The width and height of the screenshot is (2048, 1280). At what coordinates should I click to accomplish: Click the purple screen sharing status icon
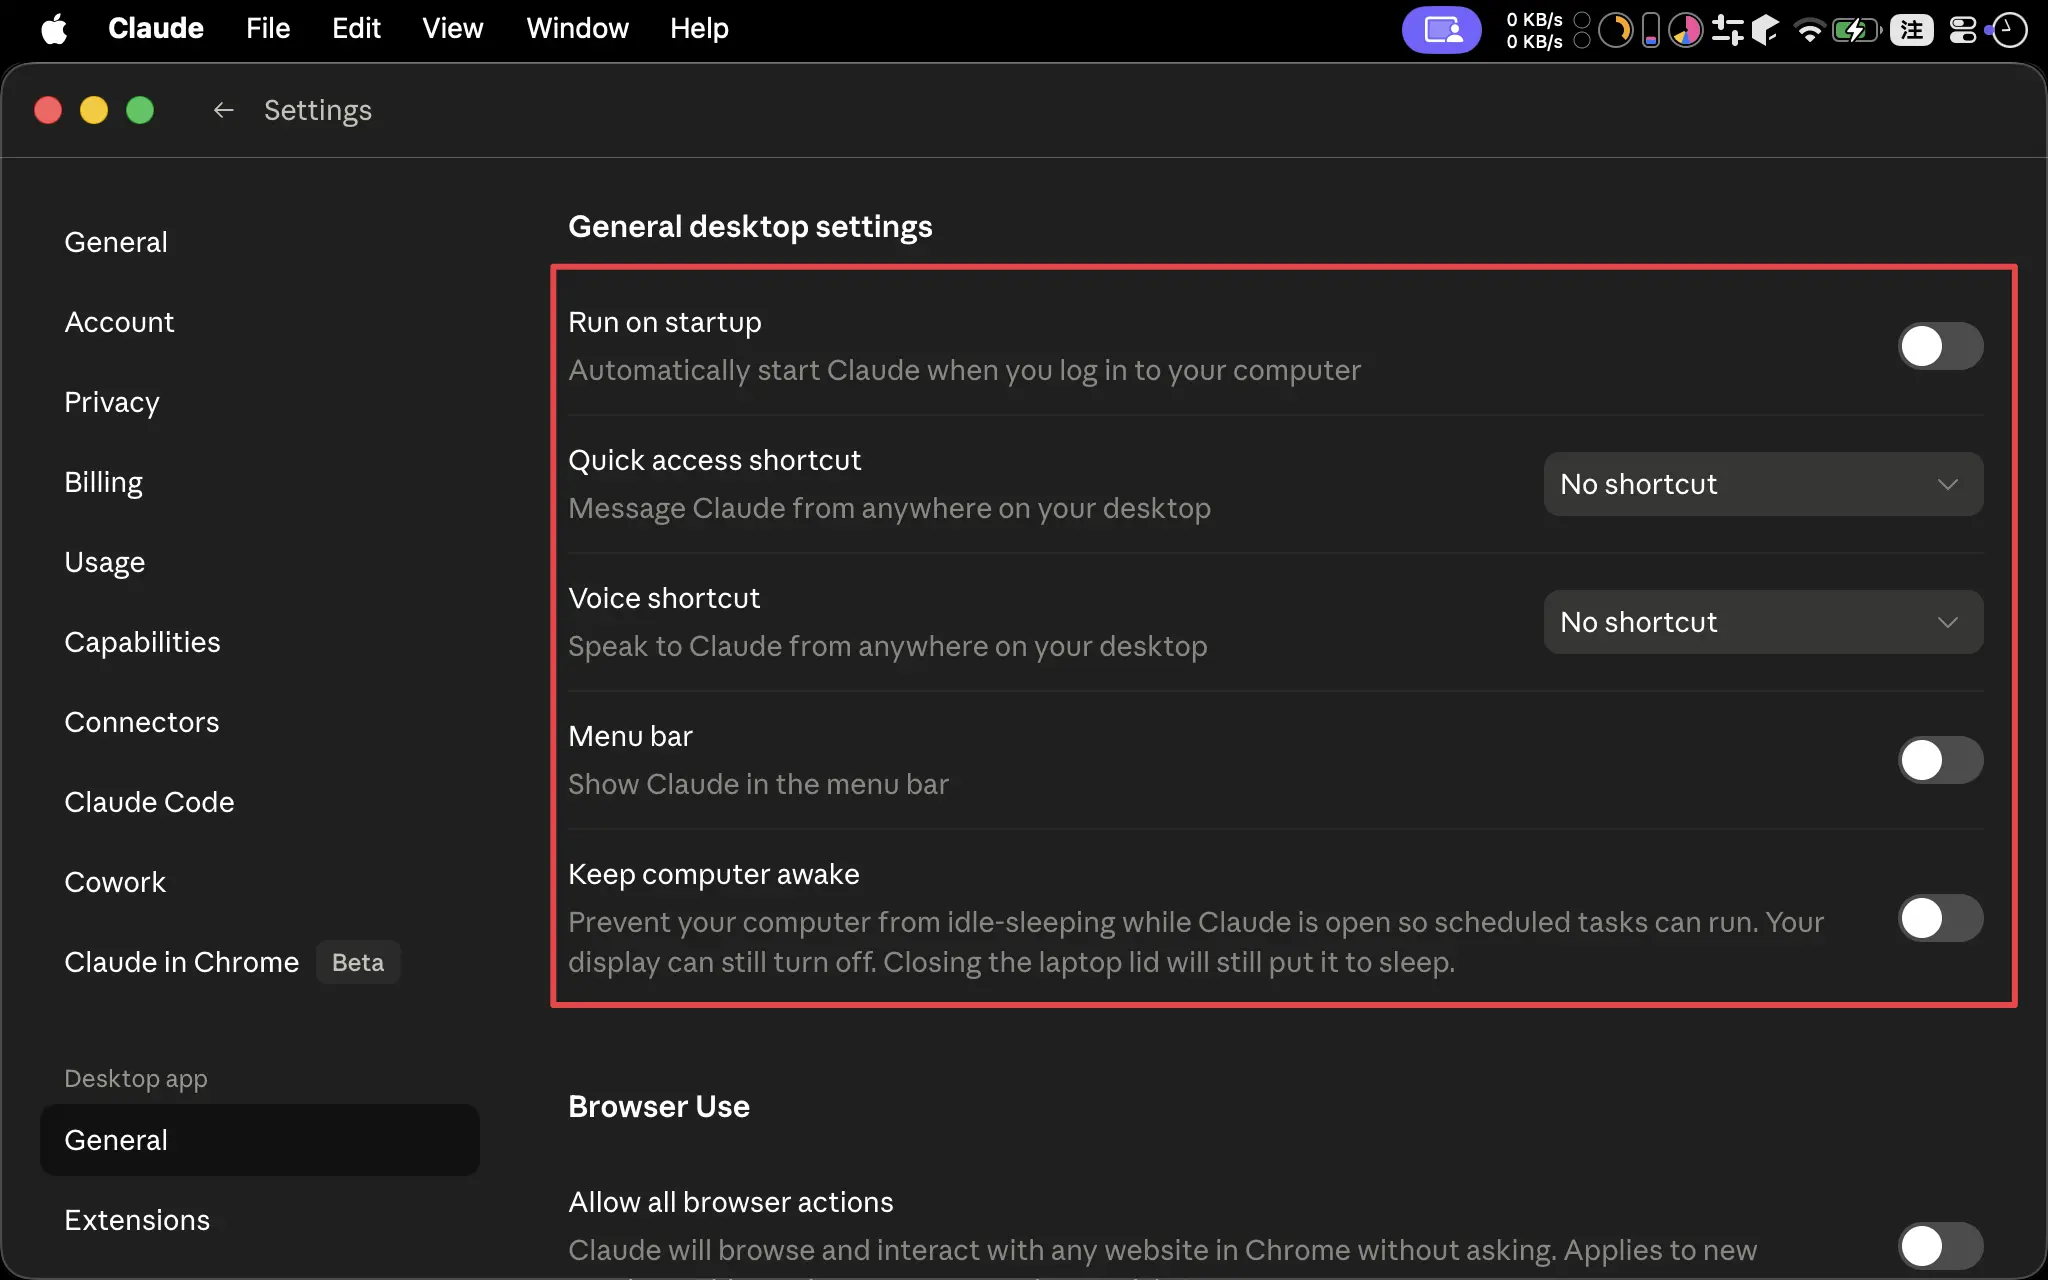(x=1441, y=30)
